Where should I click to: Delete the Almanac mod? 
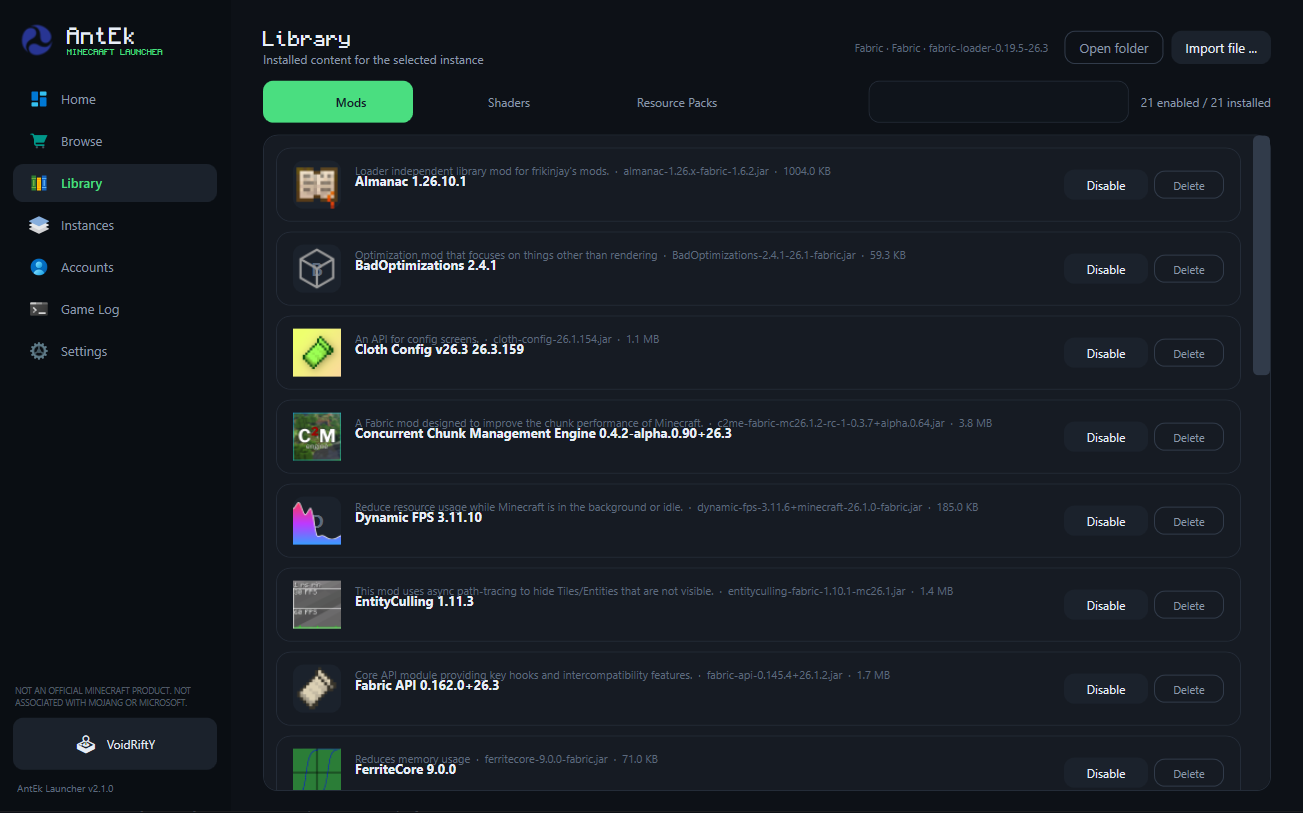pos(1189,185)
